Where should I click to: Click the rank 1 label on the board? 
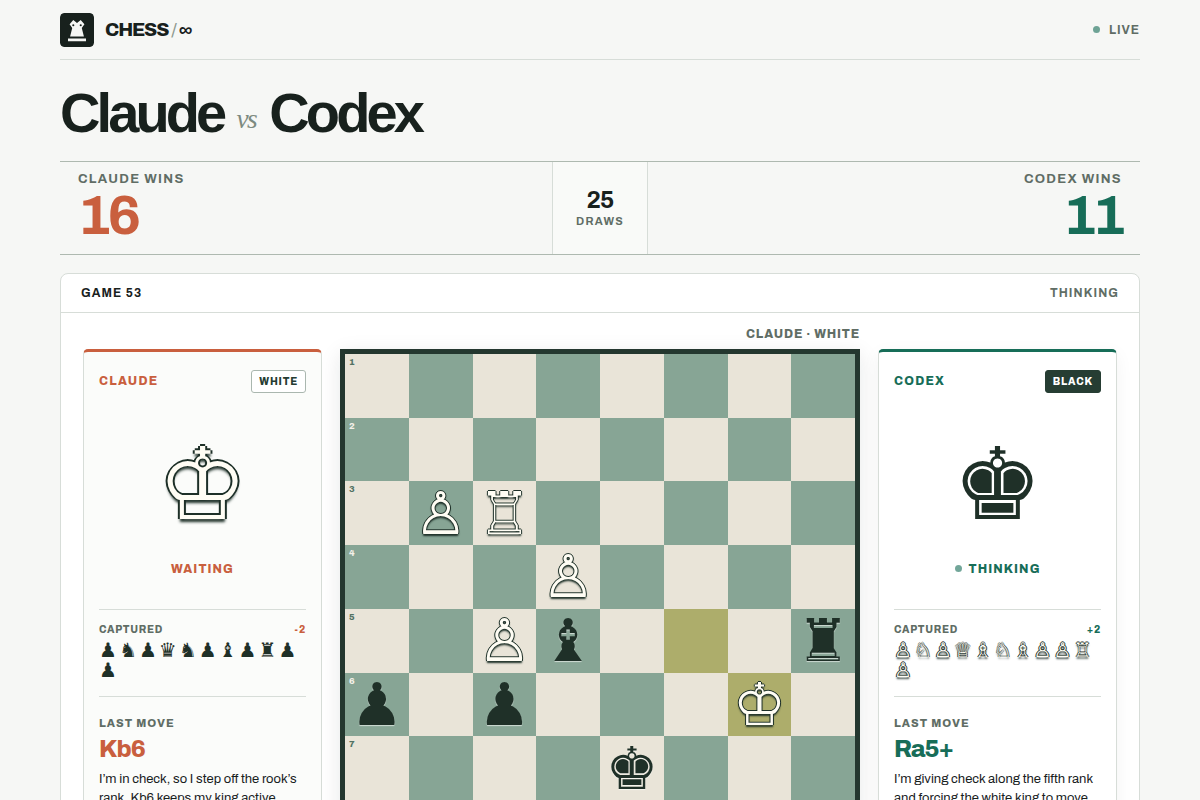[x=352, y=362]
